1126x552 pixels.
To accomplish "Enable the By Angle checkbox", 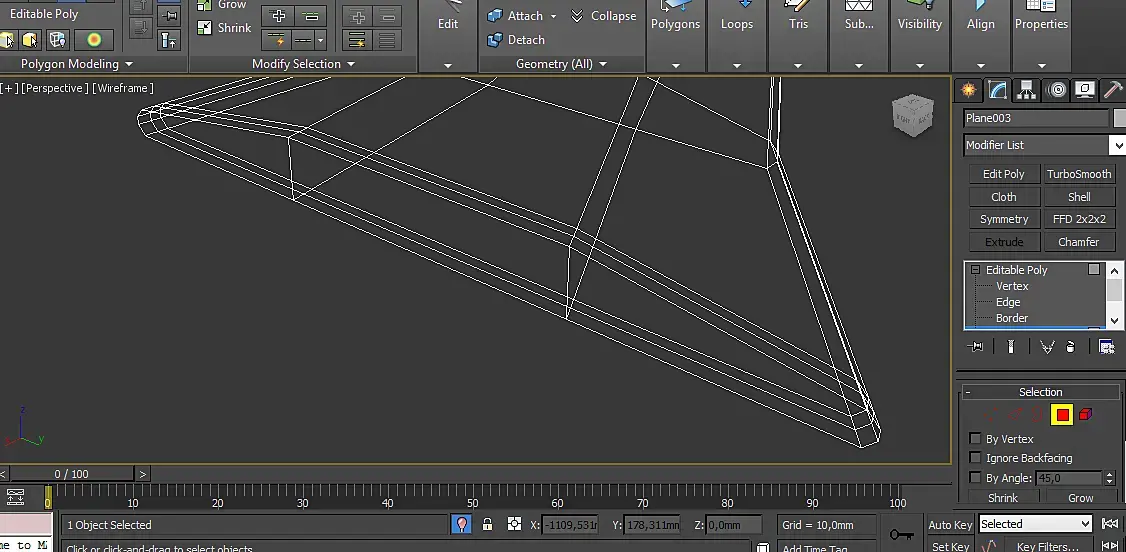I will pos(975,477).
